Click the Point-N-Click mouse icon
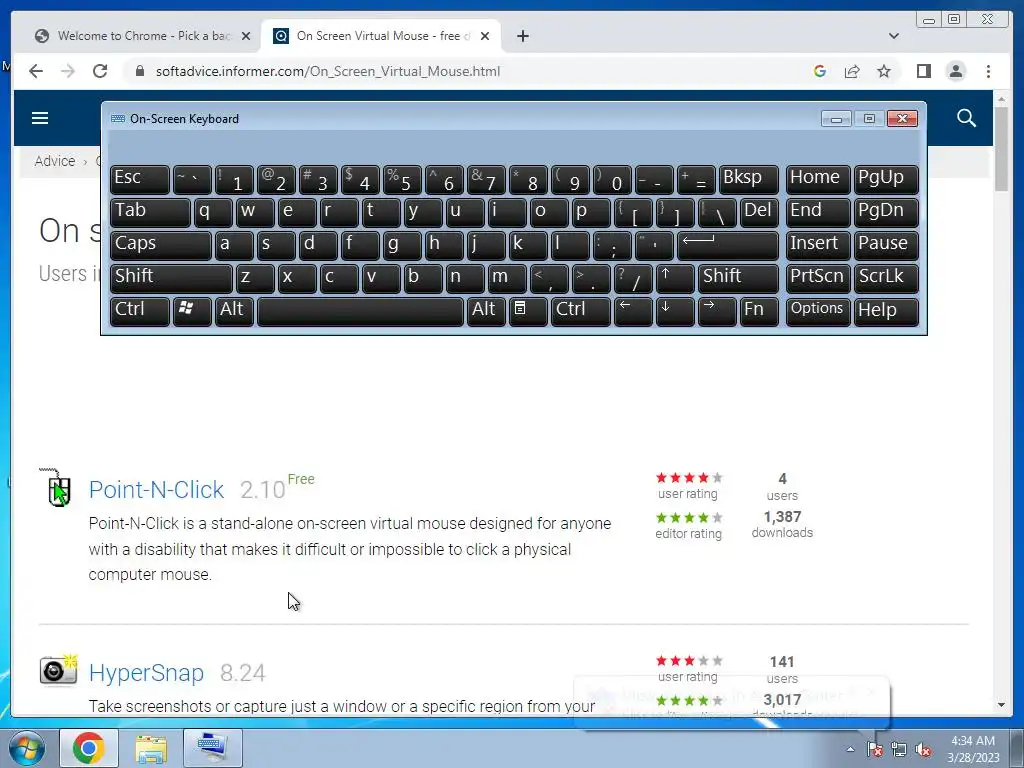Viewport: 1024px width, 768px height. pyautogui.click(x=57, y=488)
